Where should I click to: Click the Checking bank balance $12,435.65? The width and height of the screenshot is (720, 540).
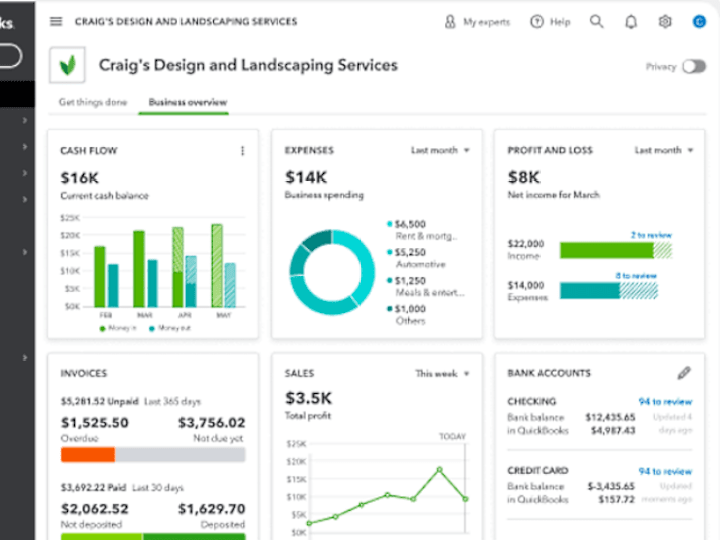pos(610,417)
